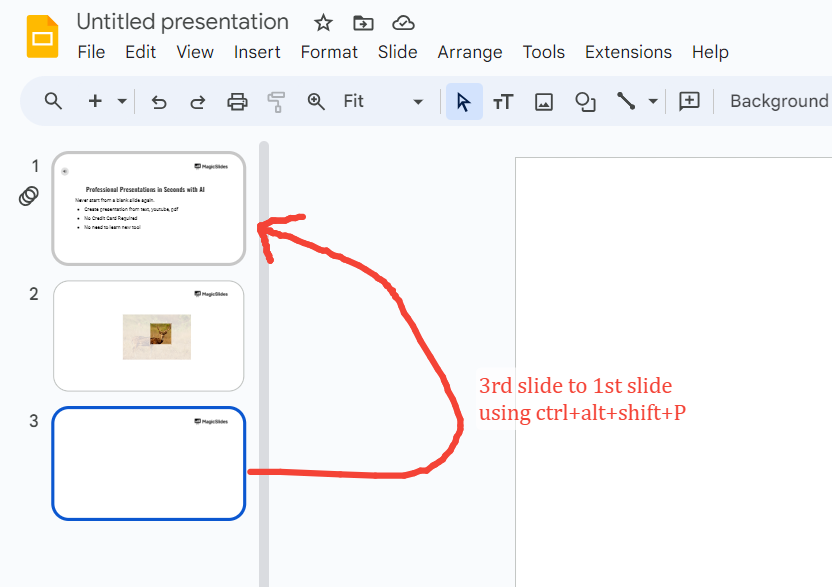This screenshot has width=832, height=587.
Task: Click the Background button
Action: [778, 101]
